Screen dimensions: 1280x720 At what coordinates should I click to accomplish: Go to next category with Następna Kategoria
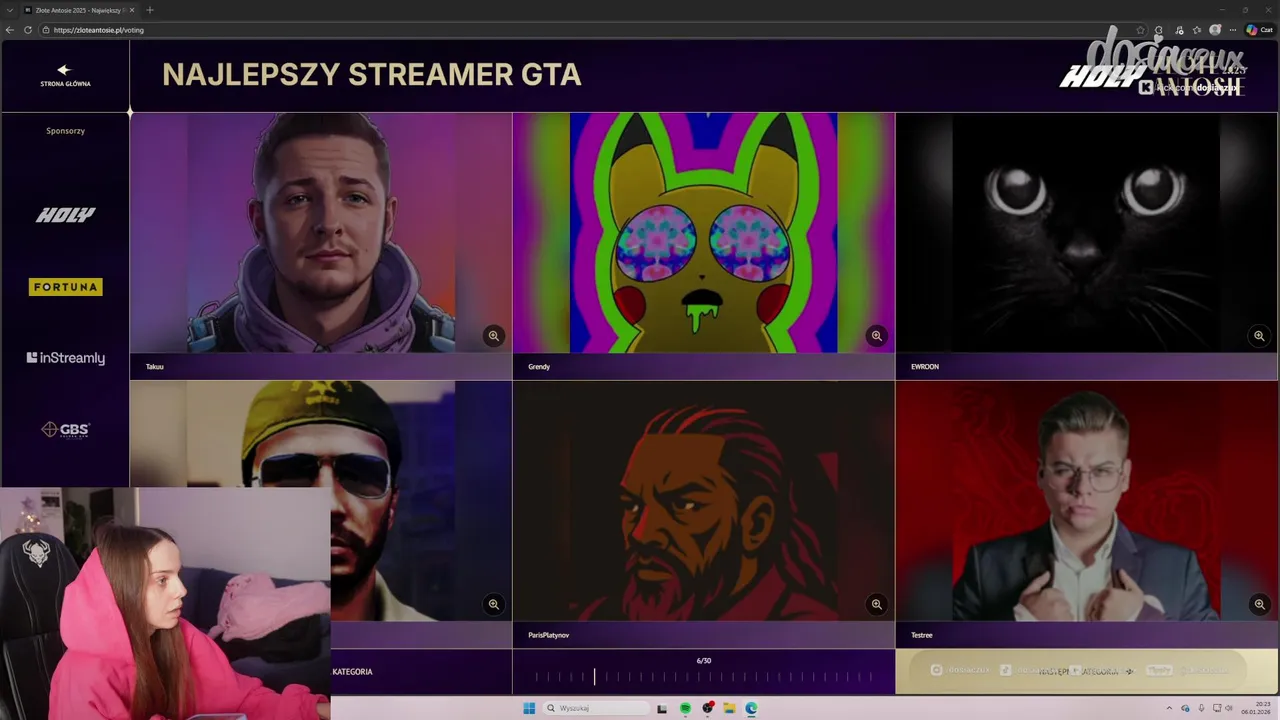(1087, 671)
